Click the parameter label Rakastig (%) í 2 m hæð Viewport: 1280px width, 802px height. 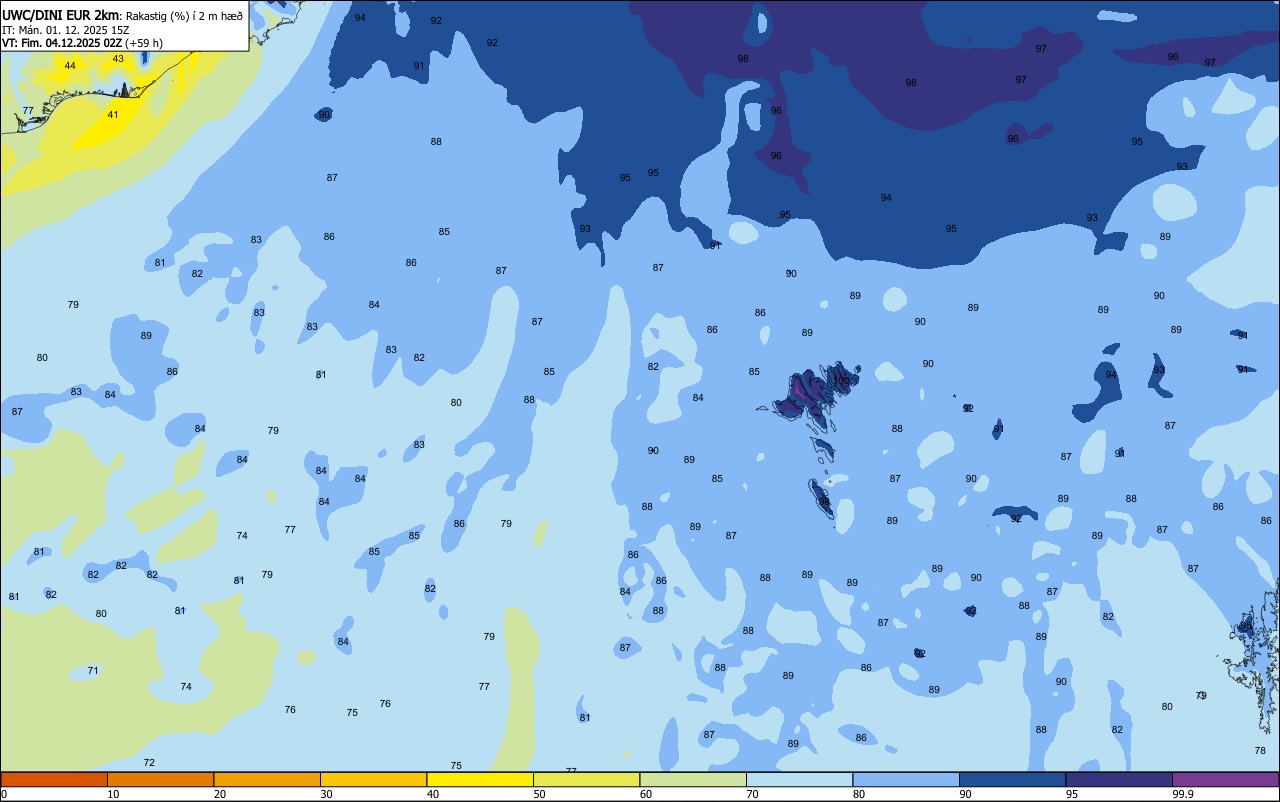184,16
